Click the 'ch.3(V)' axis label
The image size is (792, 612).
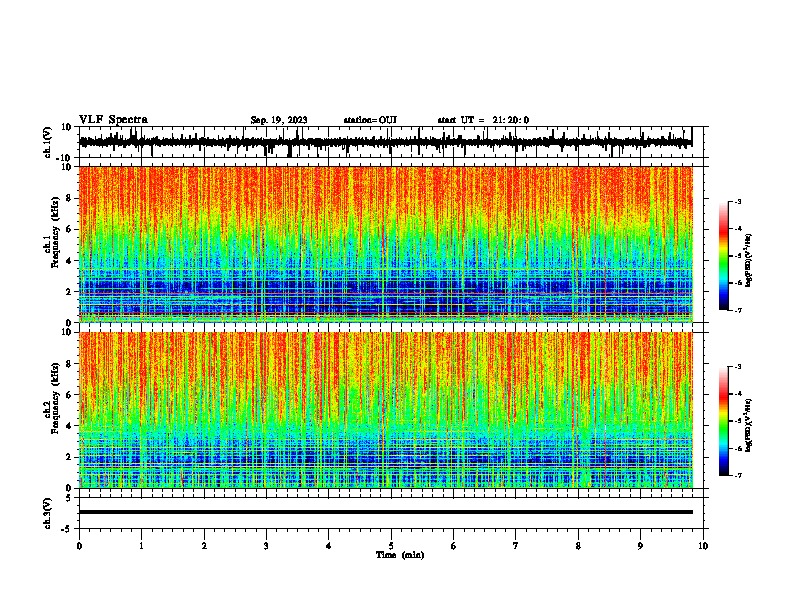(47, 513)
